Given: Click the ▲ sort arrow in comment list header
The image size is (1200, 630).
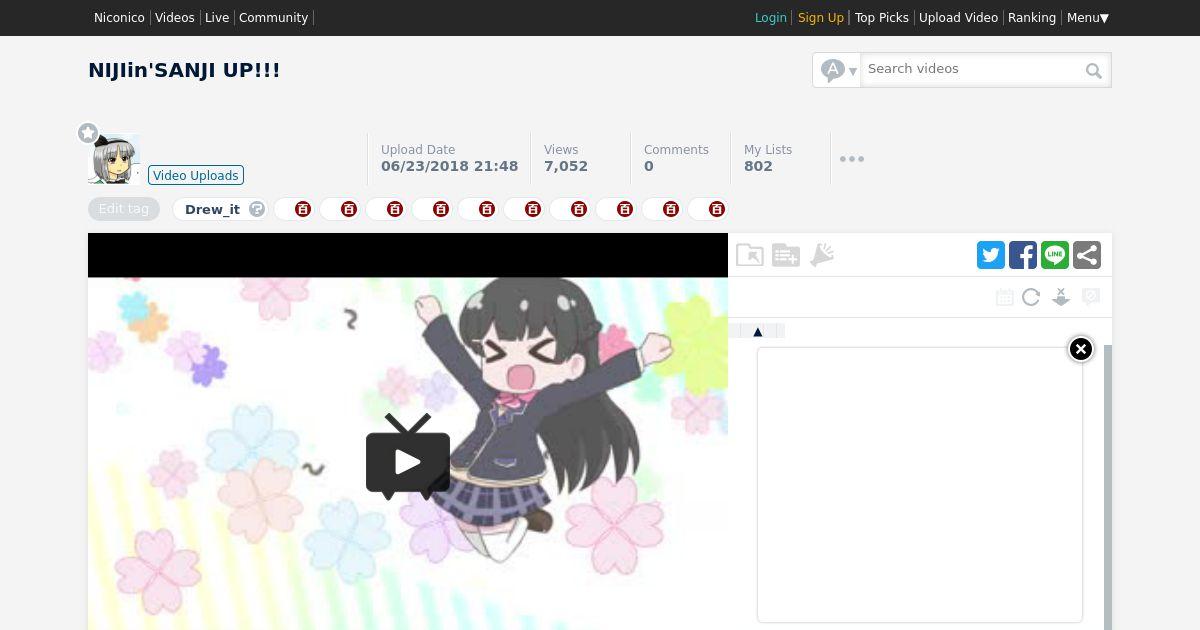Looking at the screenshot, I should [x=757, y=331].
